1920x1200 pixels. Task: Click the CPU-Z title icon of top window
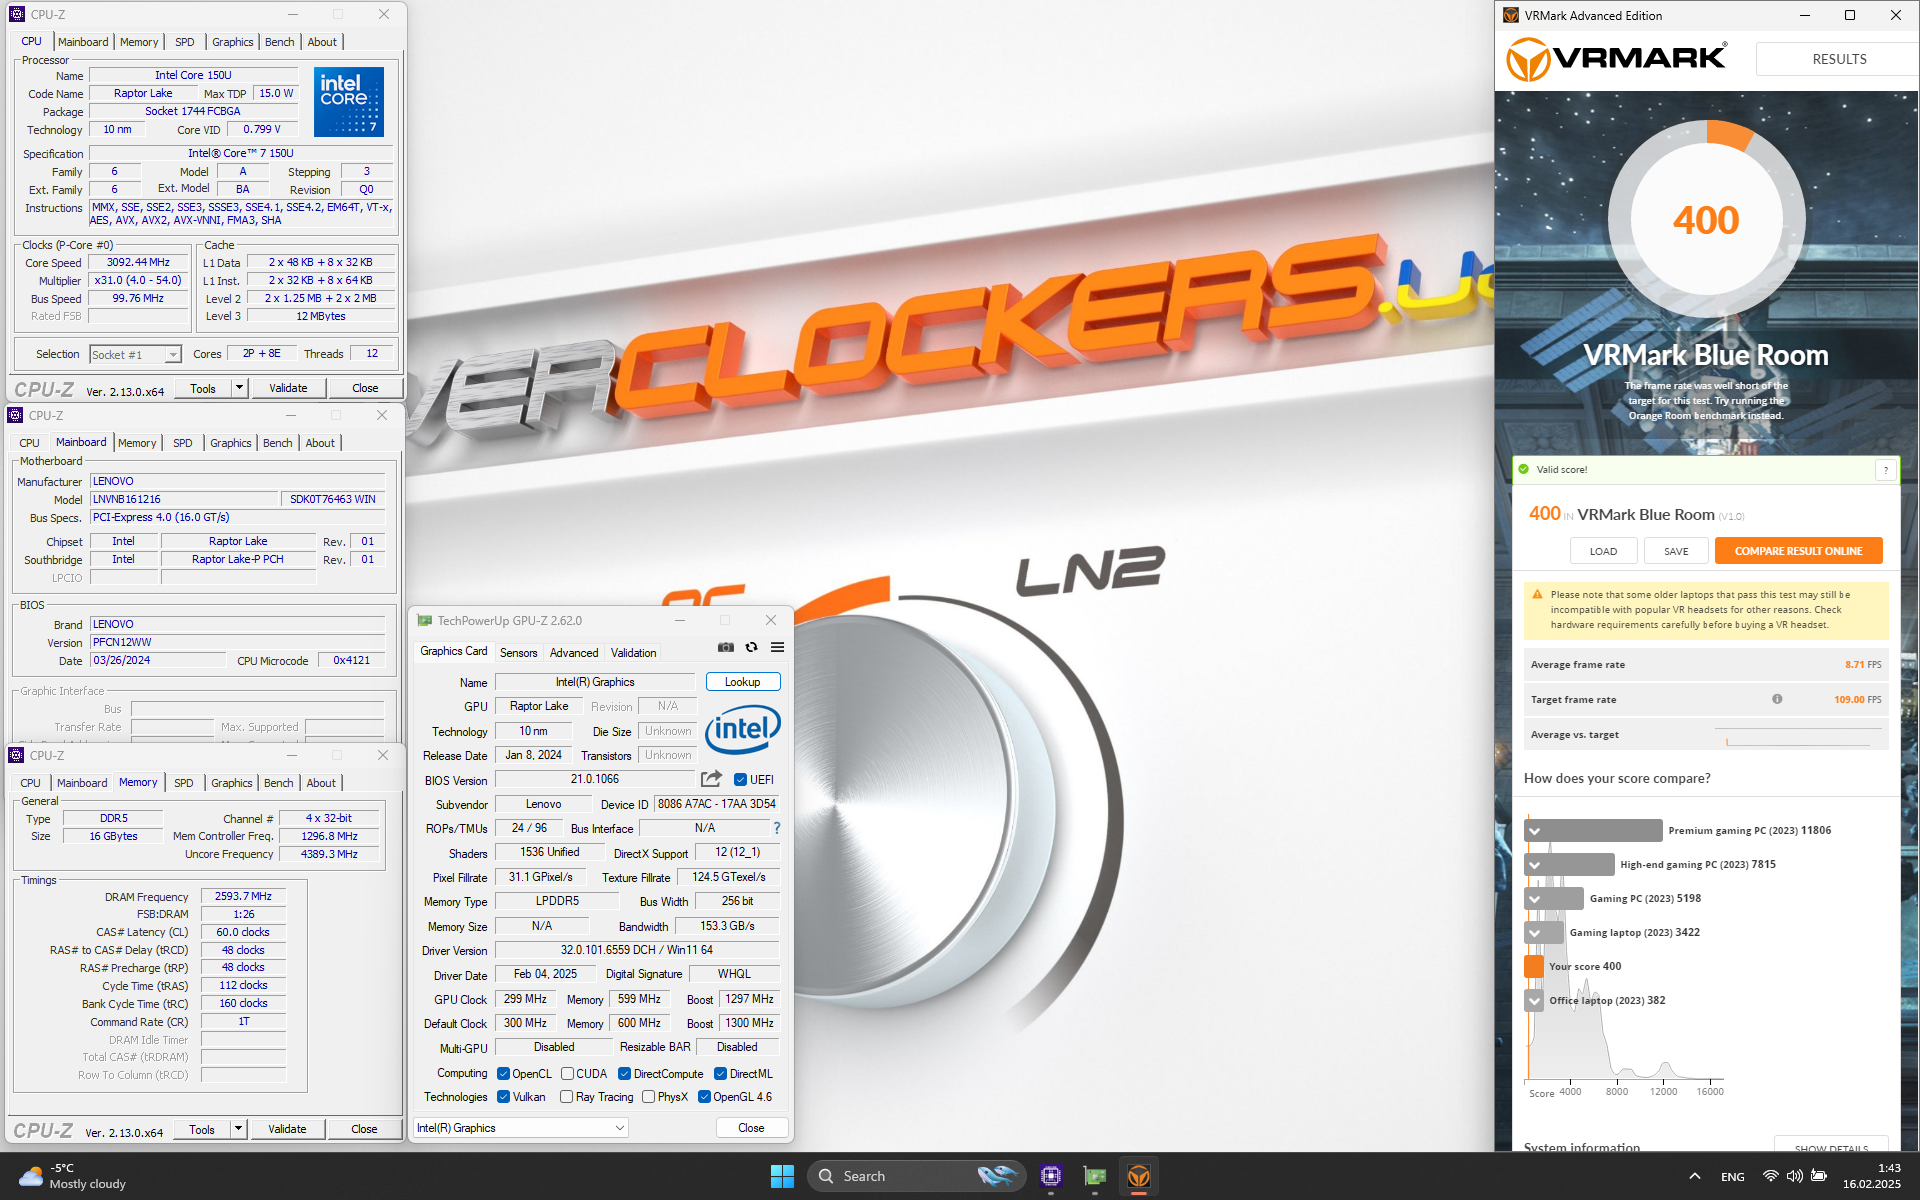click(17, 15)
